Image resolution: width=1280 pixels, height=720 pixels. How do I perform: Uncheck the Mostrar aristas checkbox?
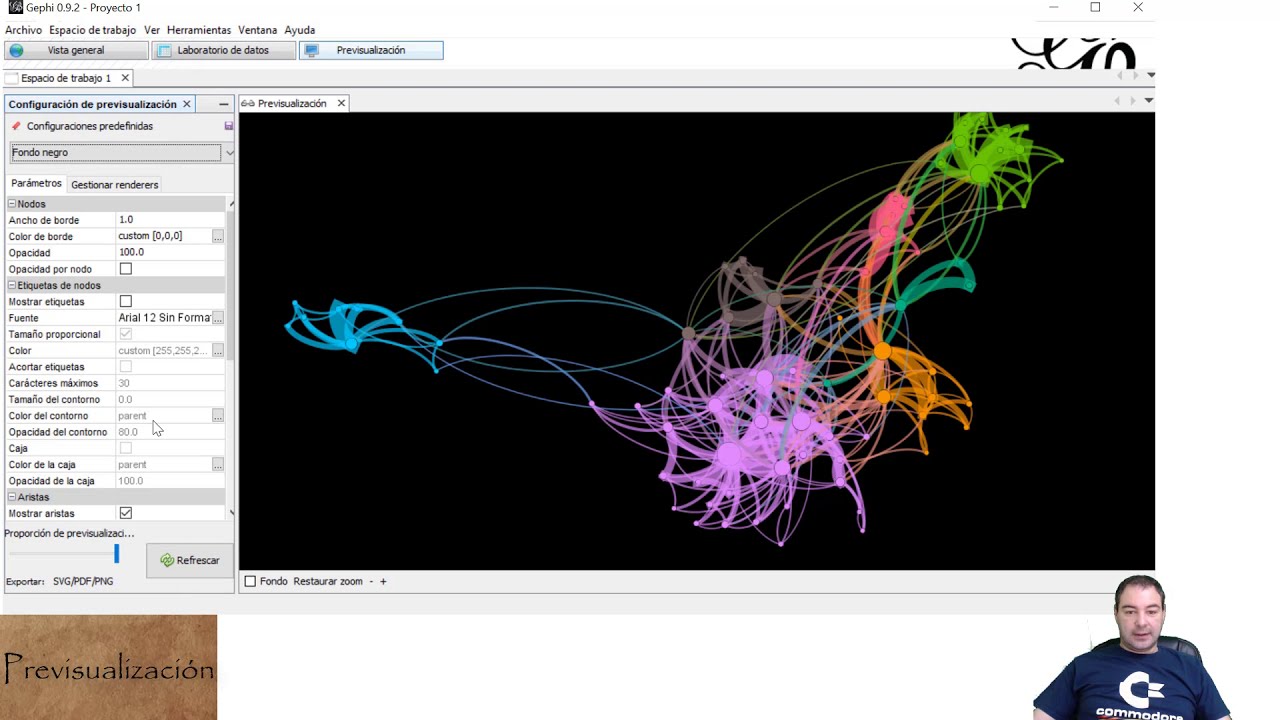click(125, 513)
